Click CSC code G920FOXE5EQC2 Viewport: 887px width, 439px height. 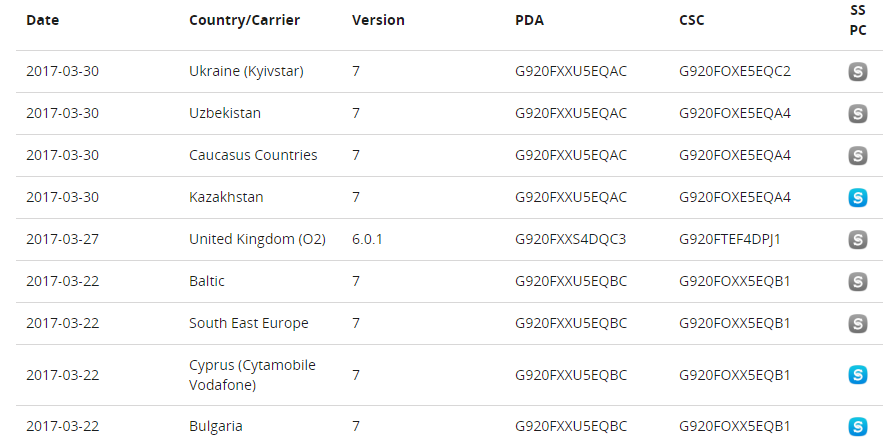click(735, 71)
